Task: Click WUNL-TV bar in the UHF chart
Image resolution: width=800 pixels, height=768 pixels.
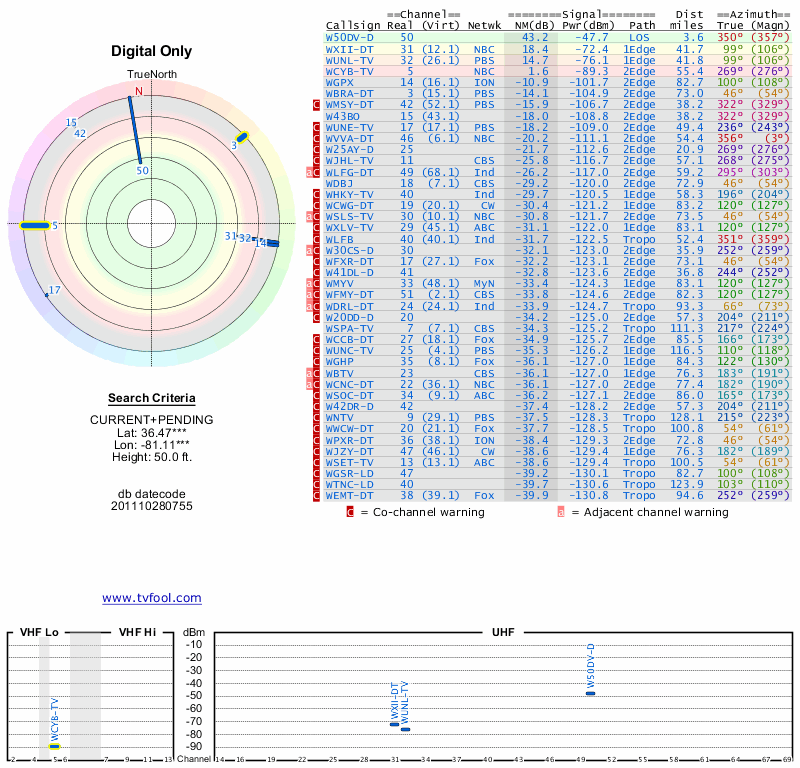Action: pyautogui.click(x=405, y=729)
